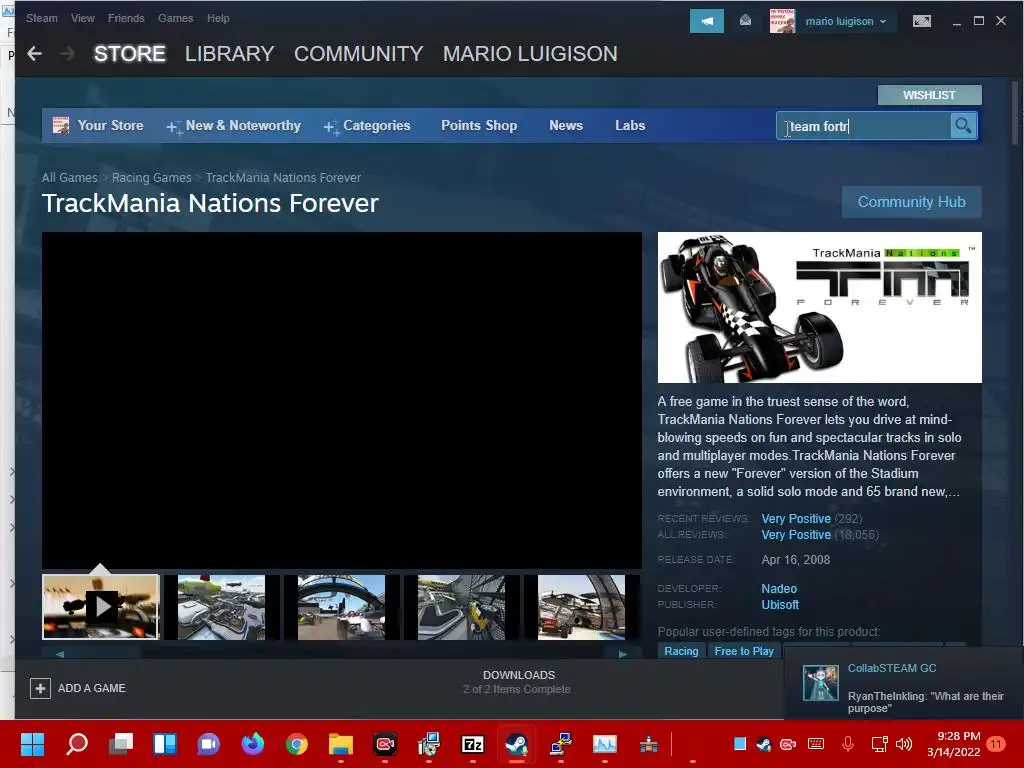This screenshot has height=768, width=1024.
Task: Expand the mario luigison account dropdown
Action: point(845,22)
